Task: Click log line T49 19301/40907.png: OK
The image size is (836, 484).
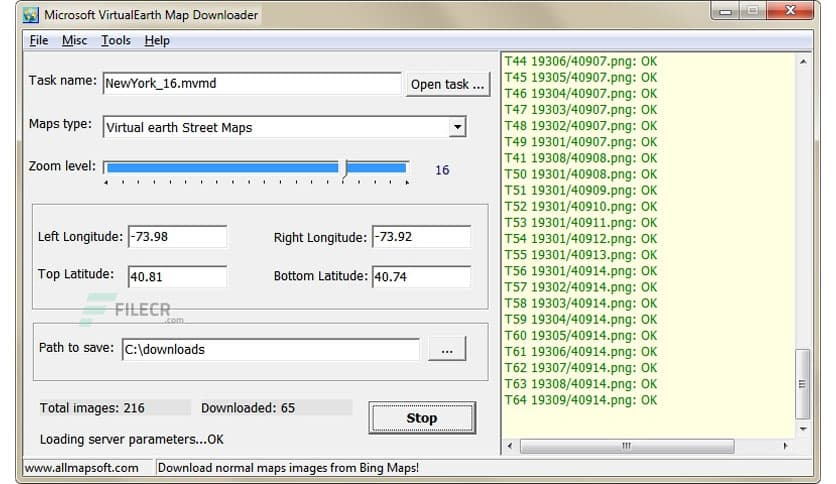Action: coord(581,142)
